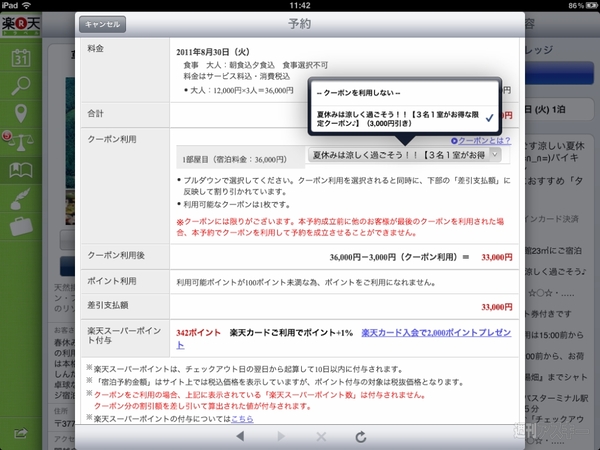The height and width of the screenshot is (450, 600).
Task: Tap the 1部屋目（宿泊料金：36,000円） label
Action: click(235, 160)
